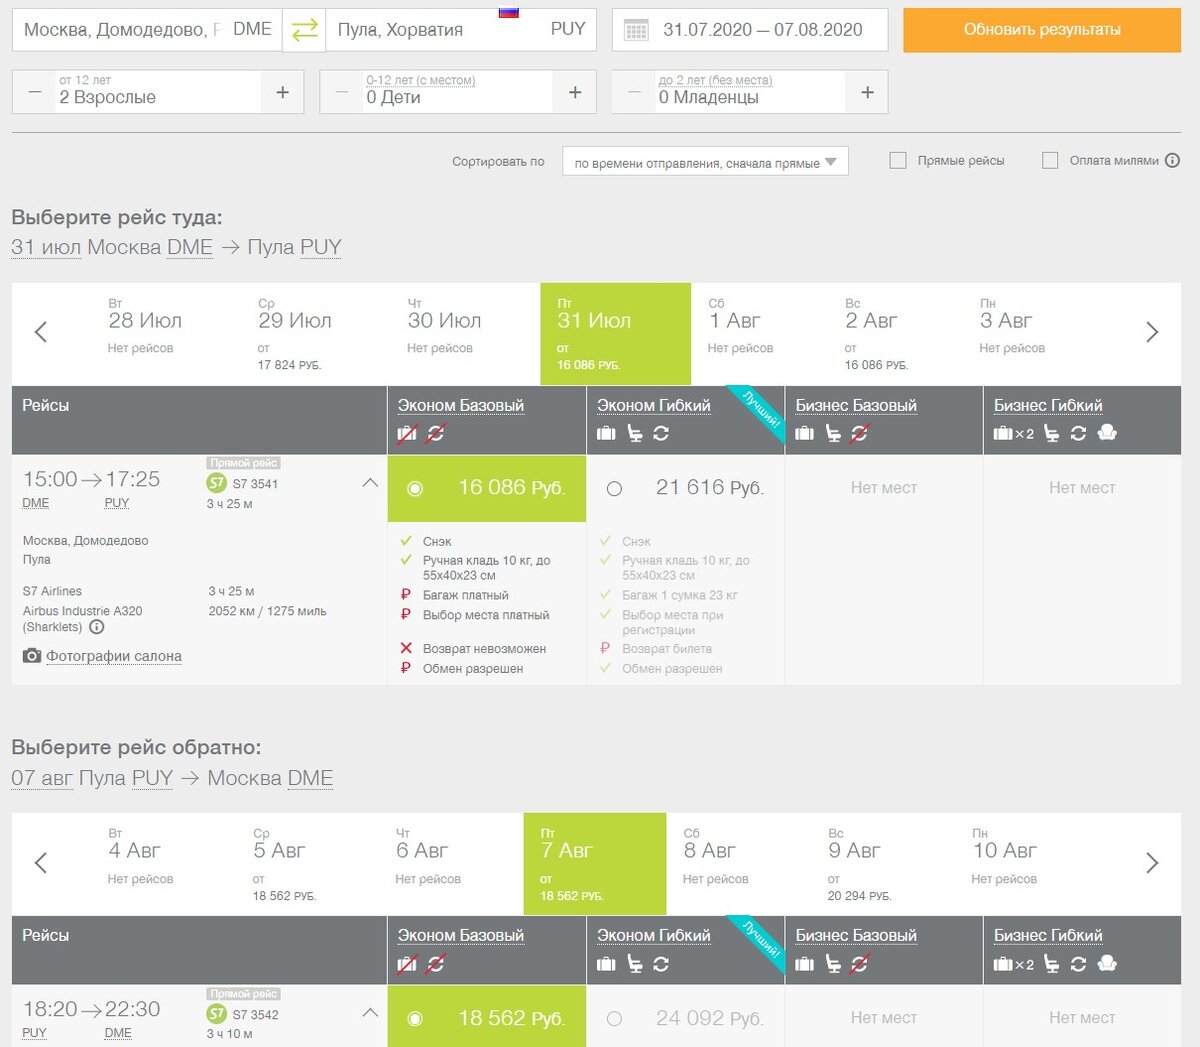The width and height of the screenshot is (1200, 1047).
Task: Click the lounge armchair icon under outbound Бизнес Гибкий
Action: pos(1107,433)
